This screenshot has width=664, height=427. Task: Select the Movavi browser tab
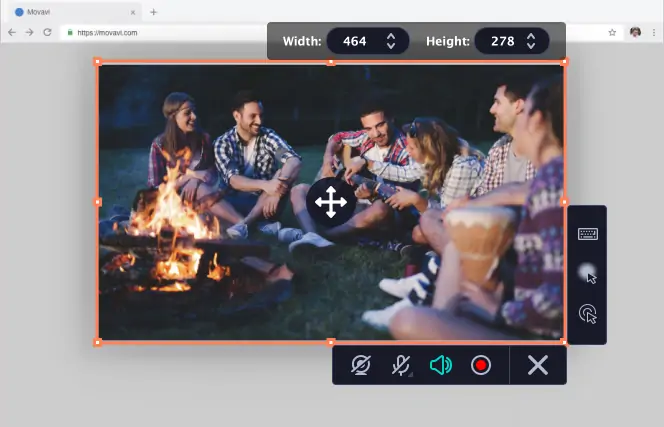pyautogui.click(x=74, y=12)
